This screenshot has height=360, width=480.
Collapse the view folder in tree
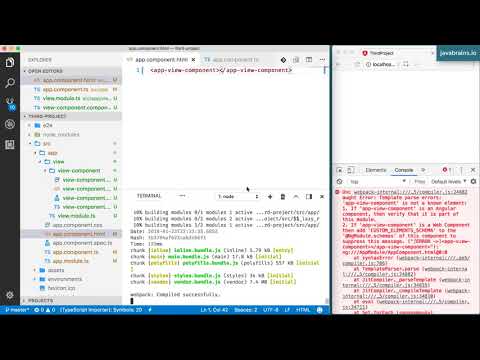click(x=58, y=162)
